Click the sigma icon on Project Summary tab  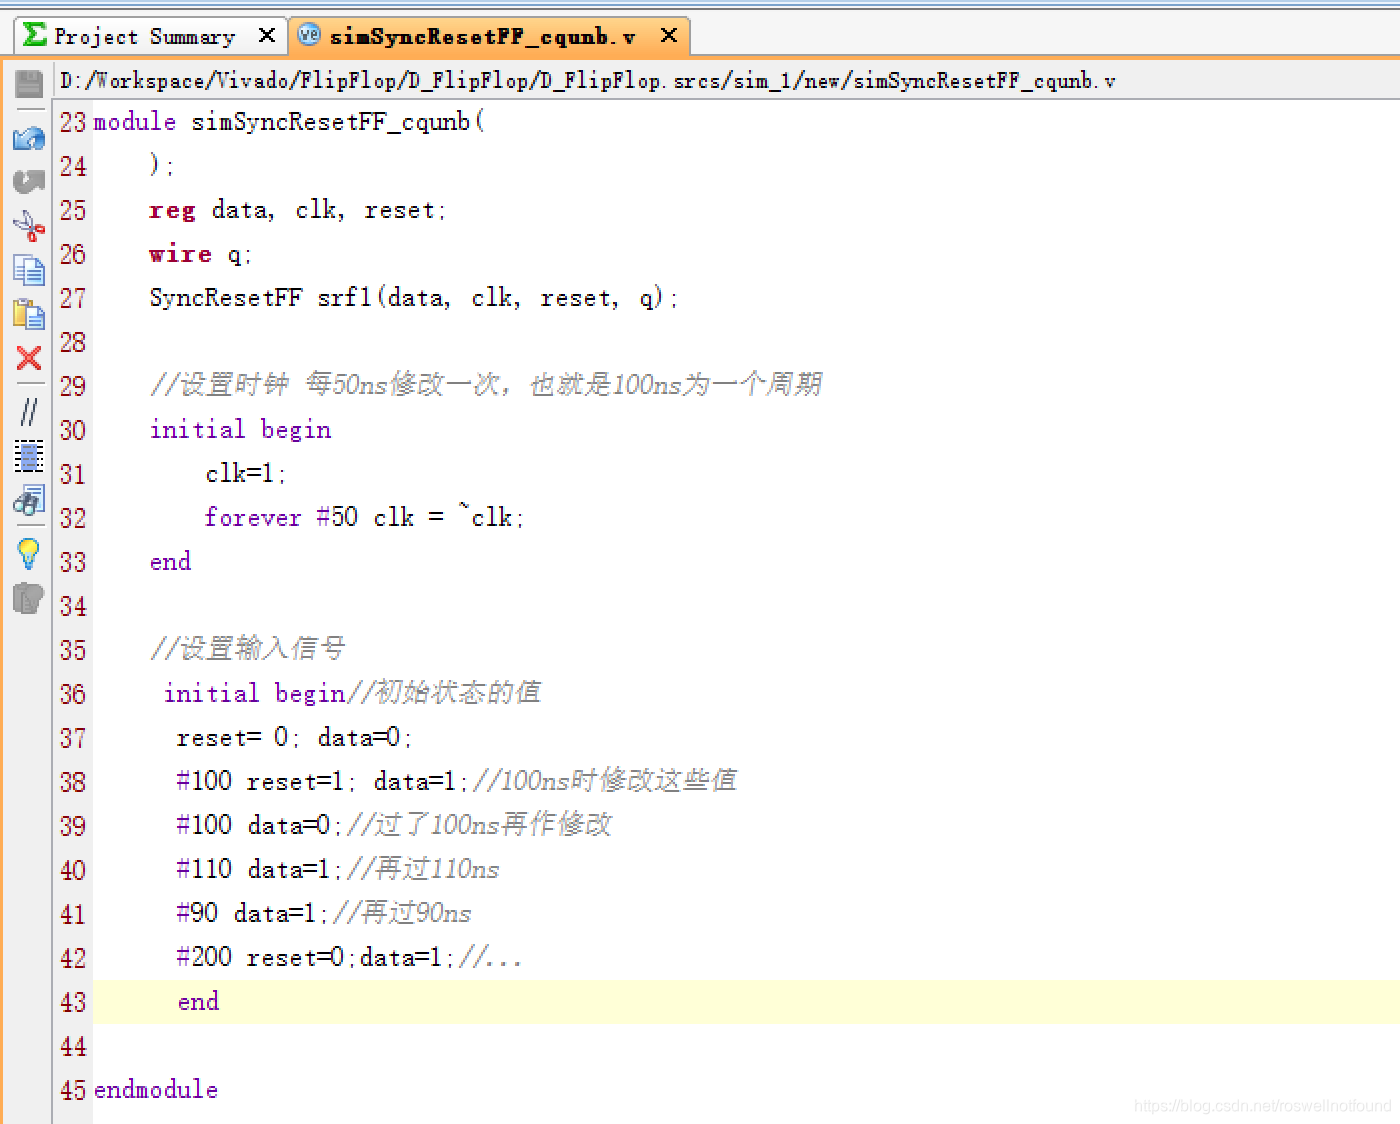pos(35,35)
